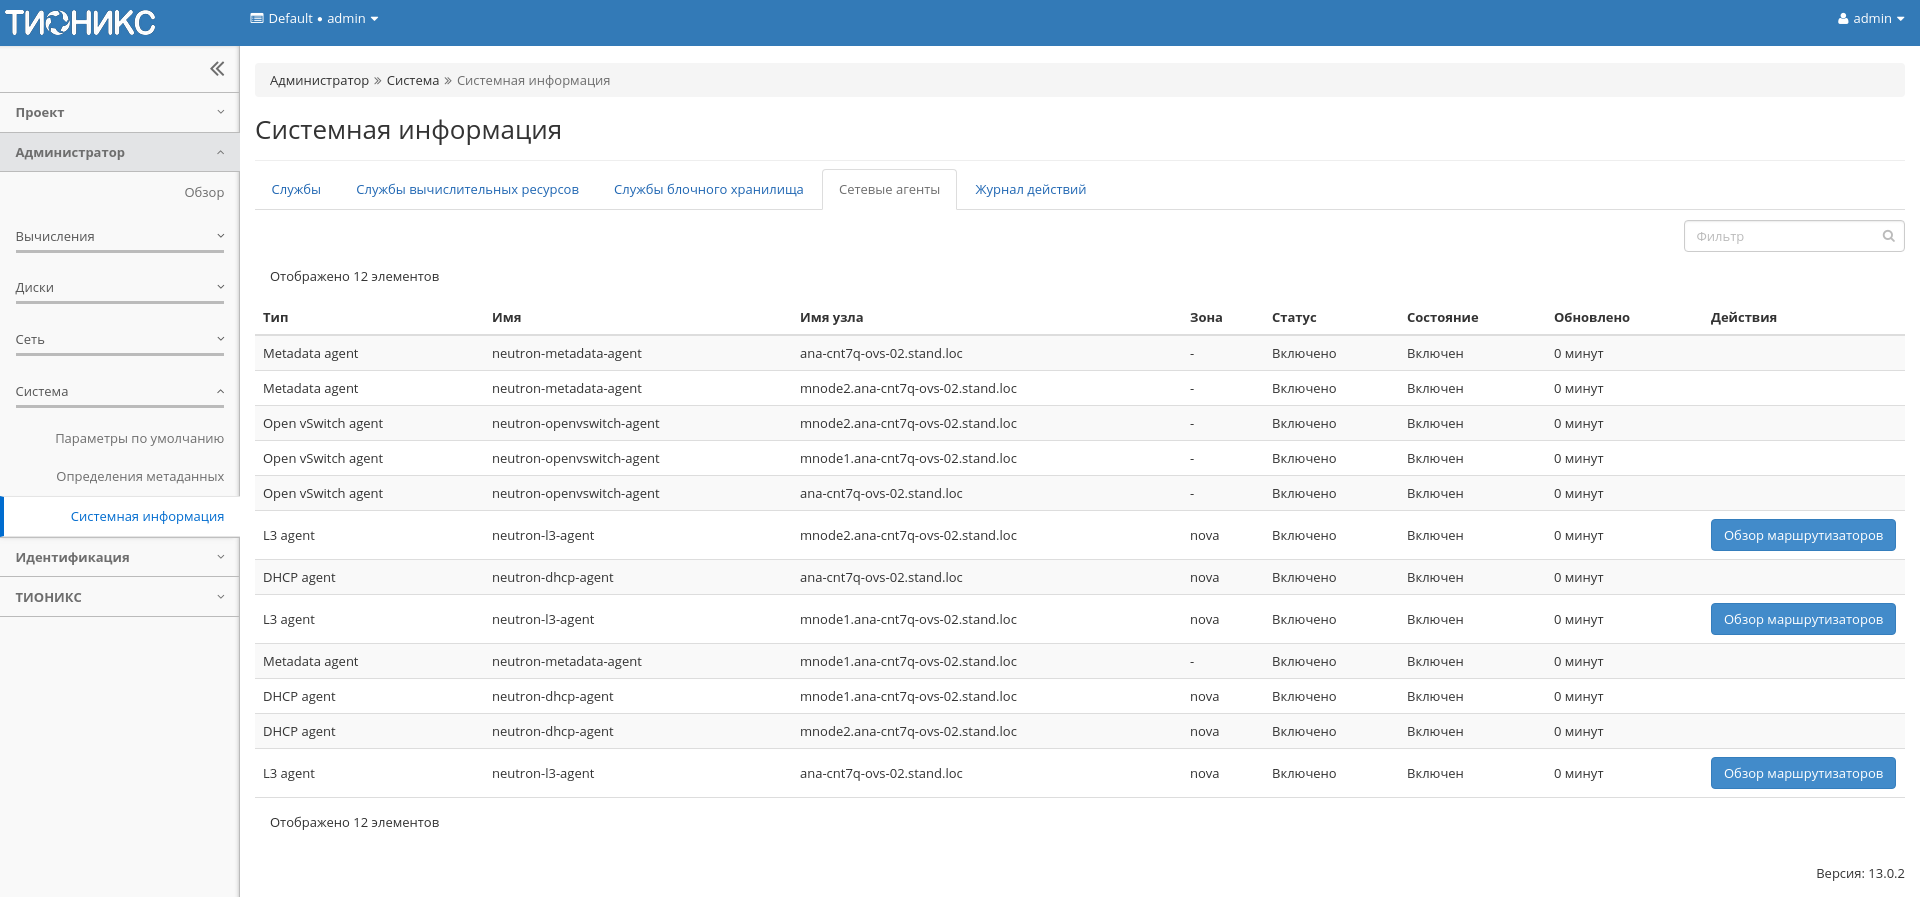Expand the Диски menu group
The width and height of the screenshot is (1920, 897).
119,288
